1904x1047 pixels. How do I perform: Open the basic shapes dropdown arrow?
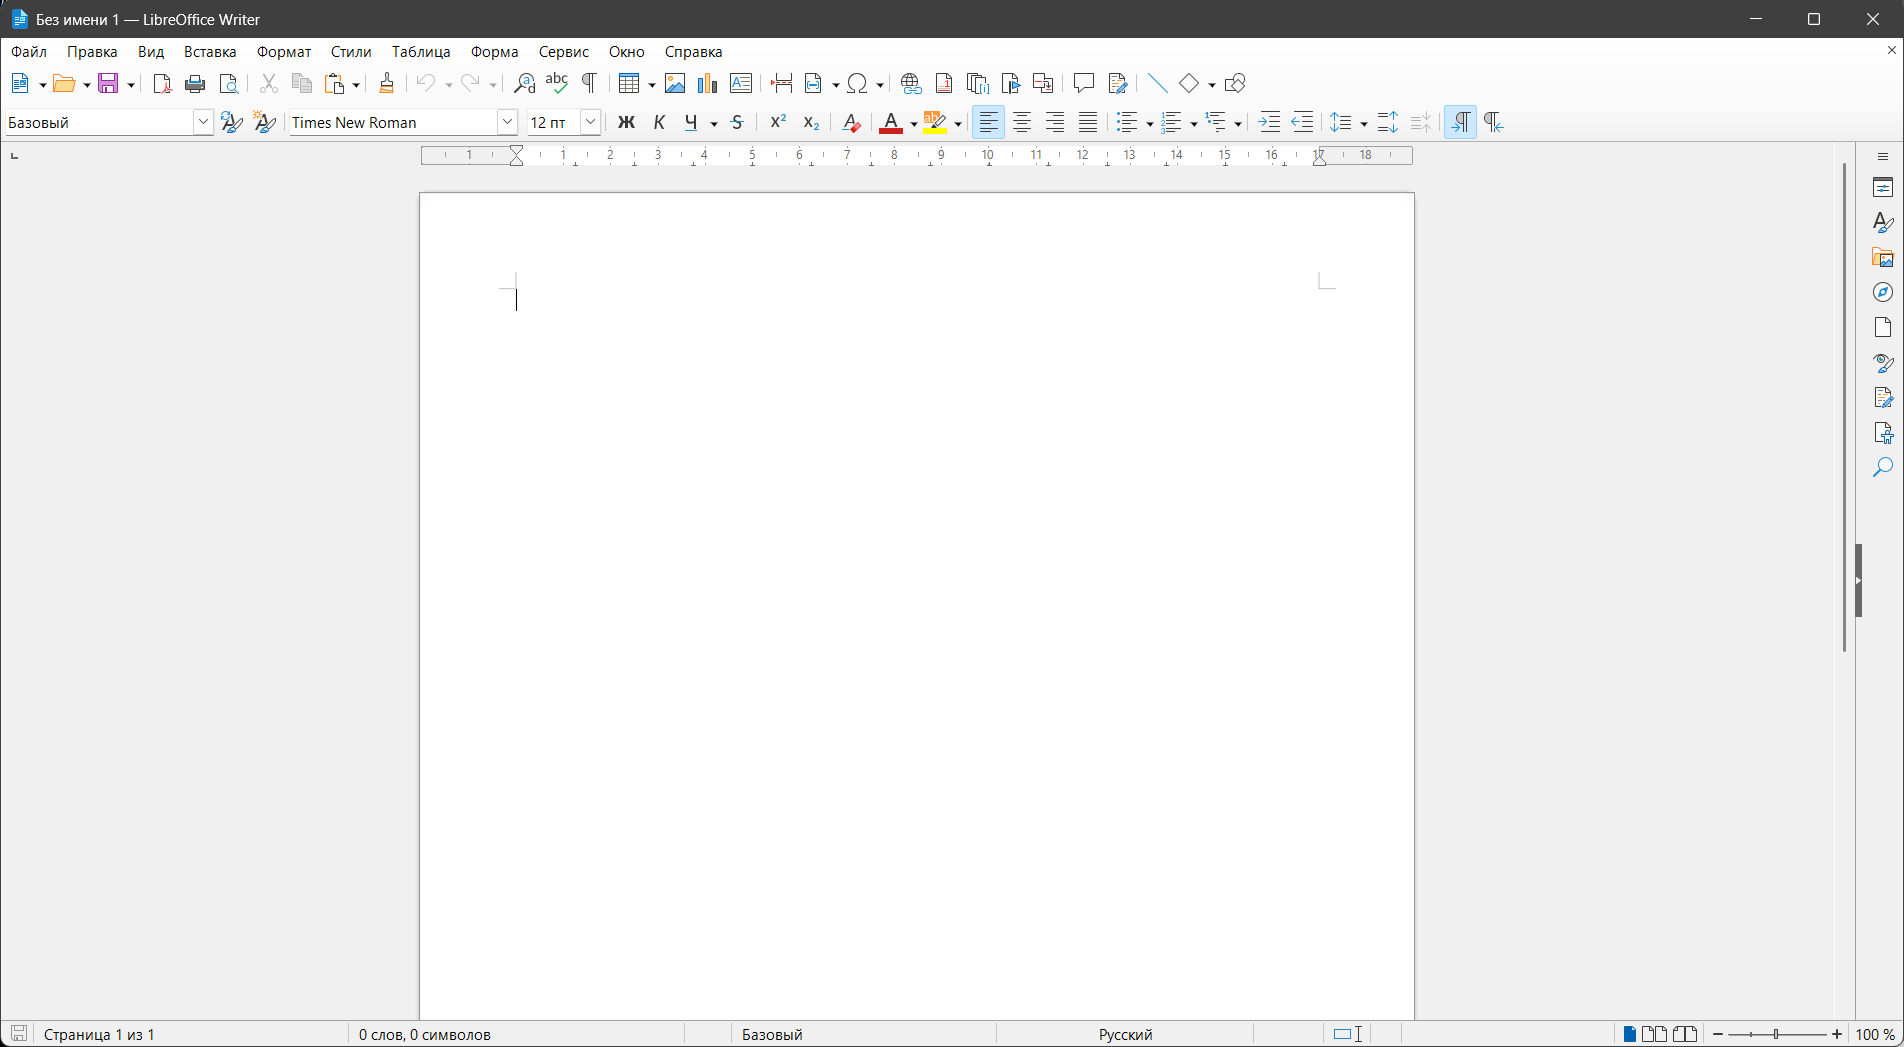pyautogui.click(x=1211, y=85)
